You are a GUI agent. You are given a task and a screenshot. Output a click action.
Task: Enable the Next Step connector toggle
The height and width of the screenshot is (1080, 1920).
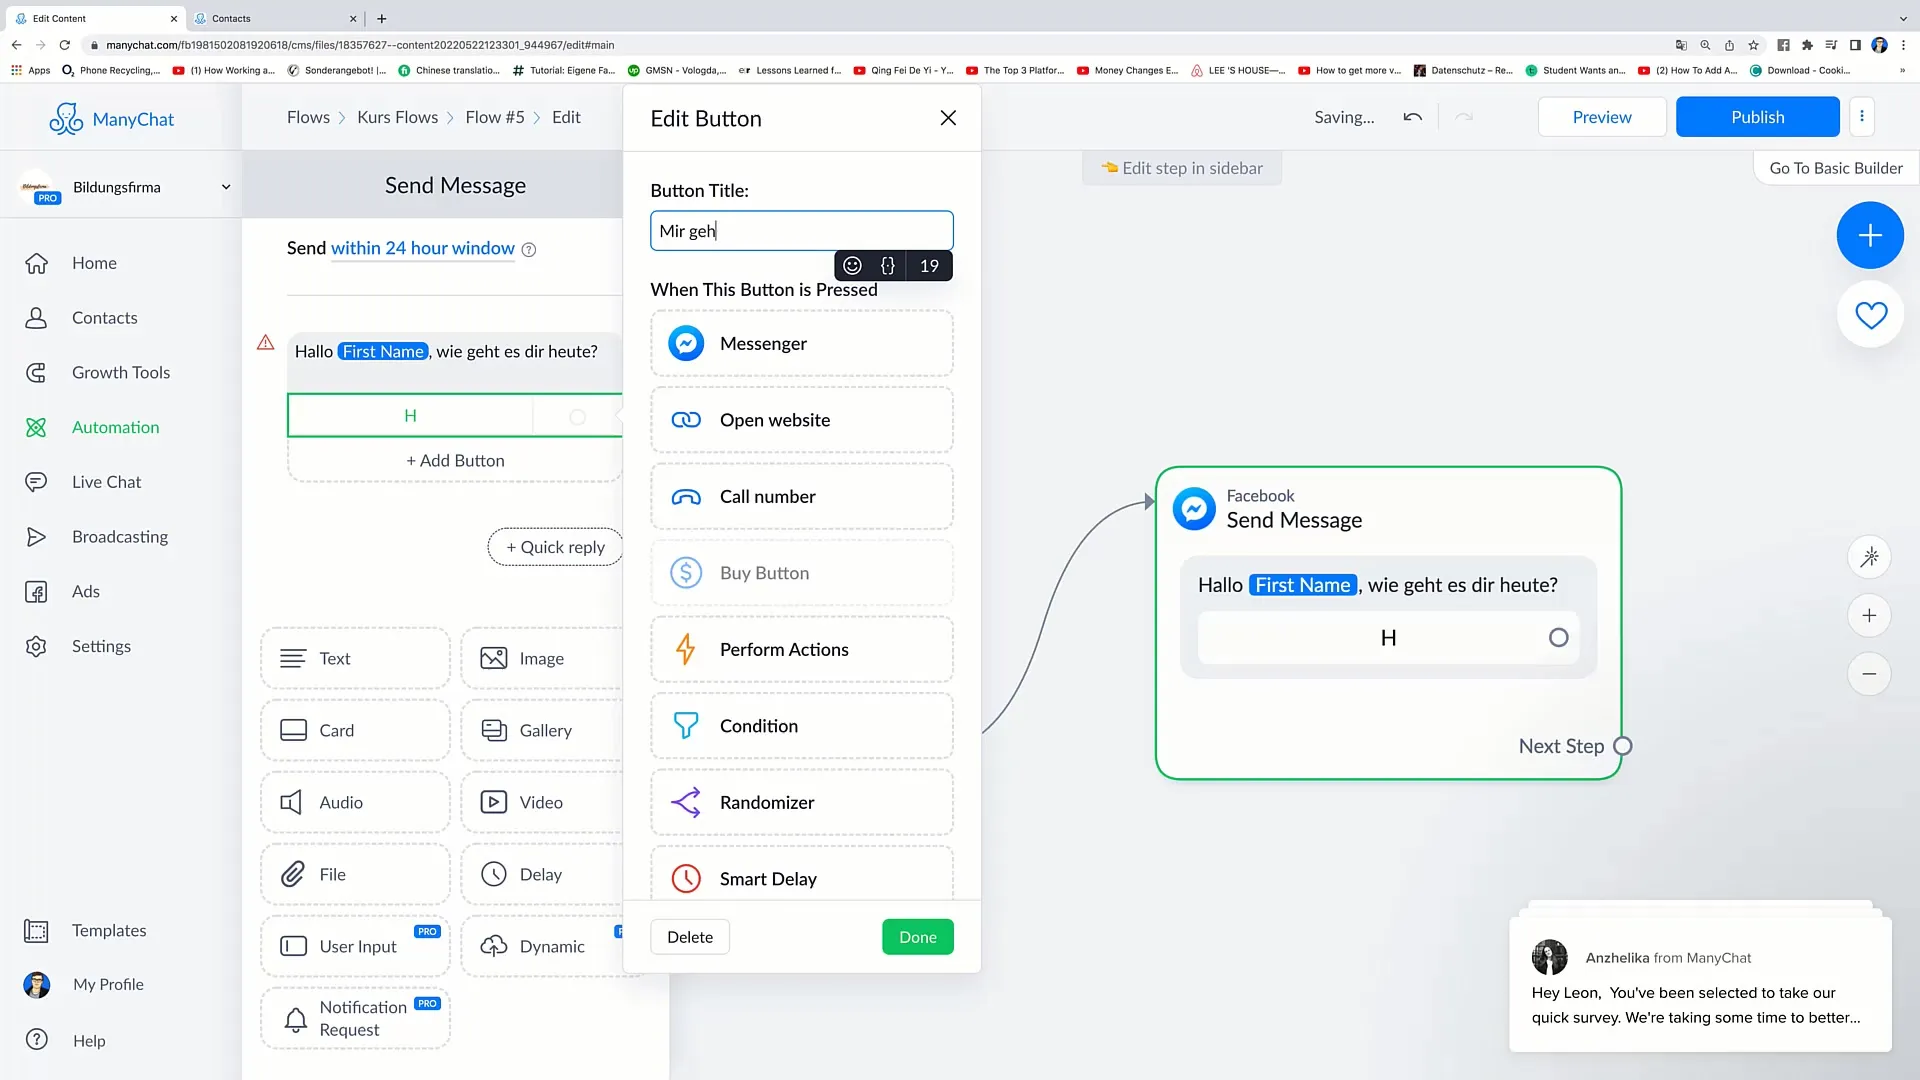pos(1623,745)
